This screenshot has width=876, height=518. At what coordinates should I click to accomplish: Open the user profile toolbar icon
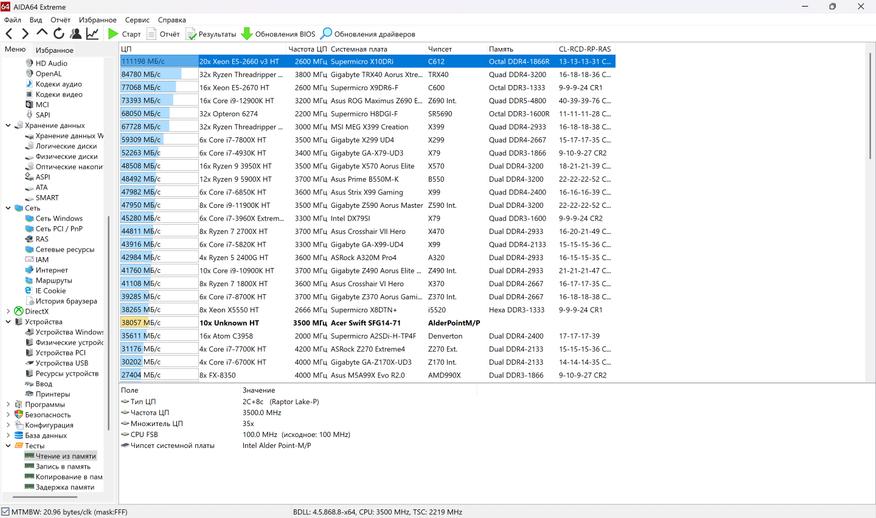pos(75,34)
